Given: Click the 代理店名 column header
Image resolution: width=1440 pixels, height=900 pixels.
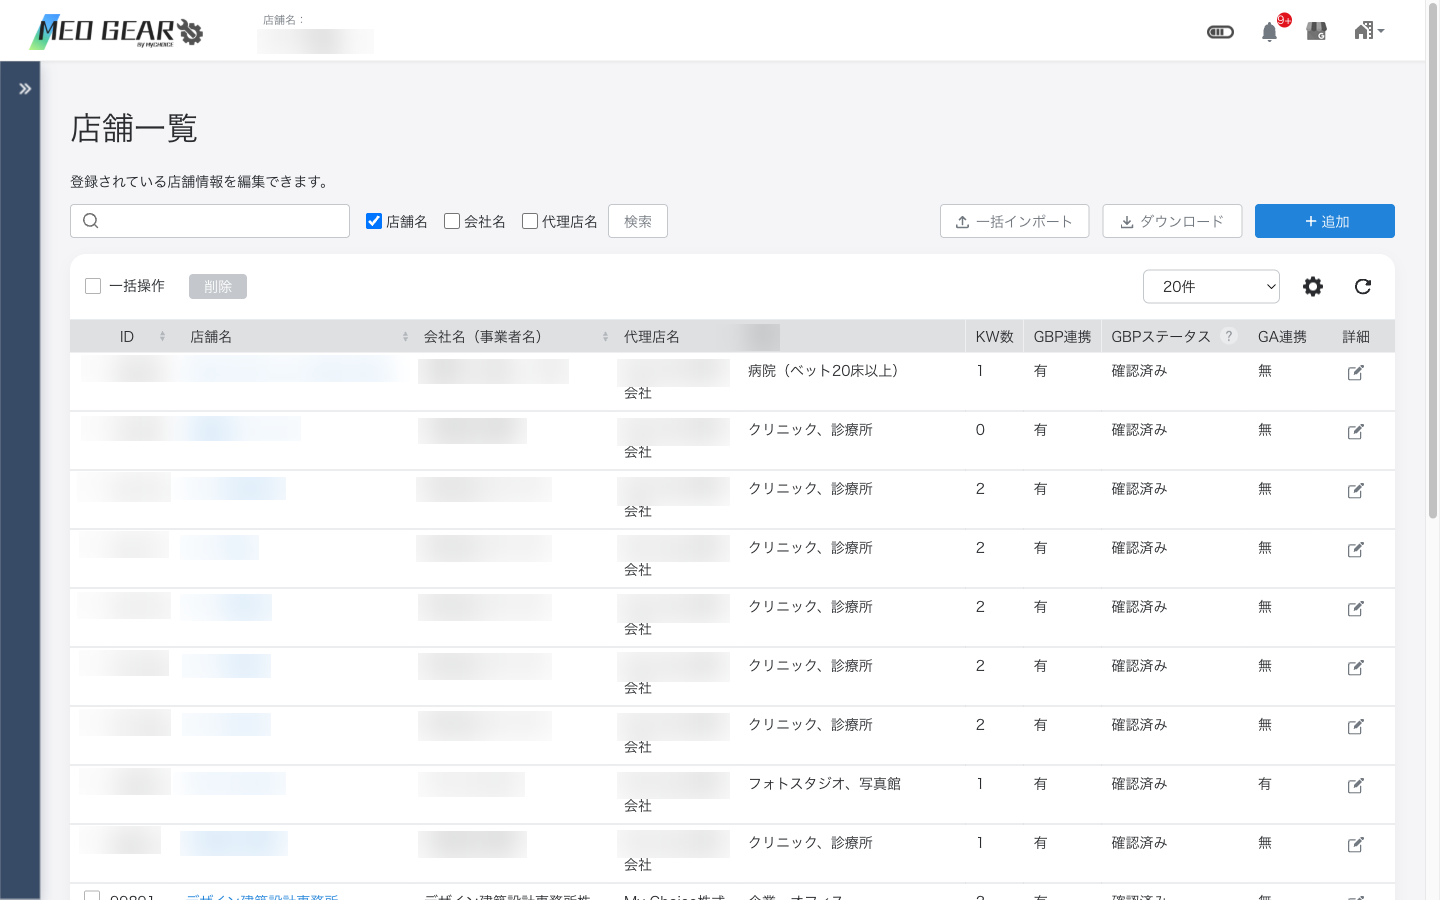Looking at the screenshot, I should 652,337.
